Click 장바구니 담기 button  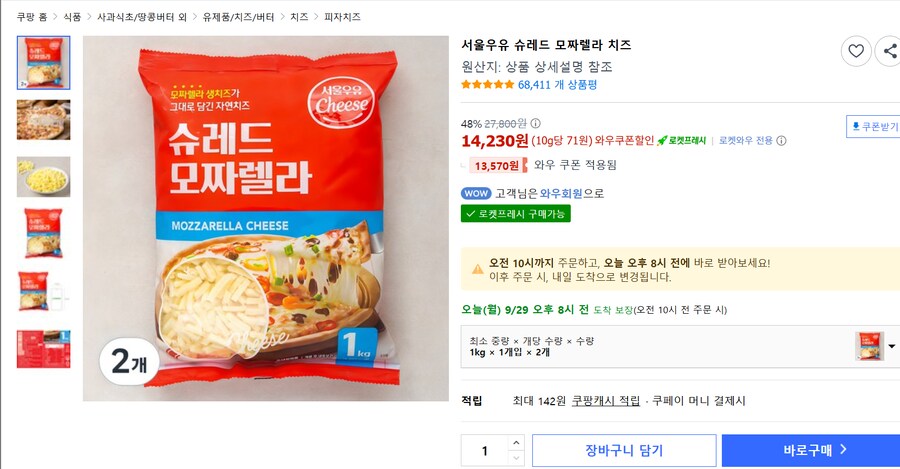coord(624,451)
